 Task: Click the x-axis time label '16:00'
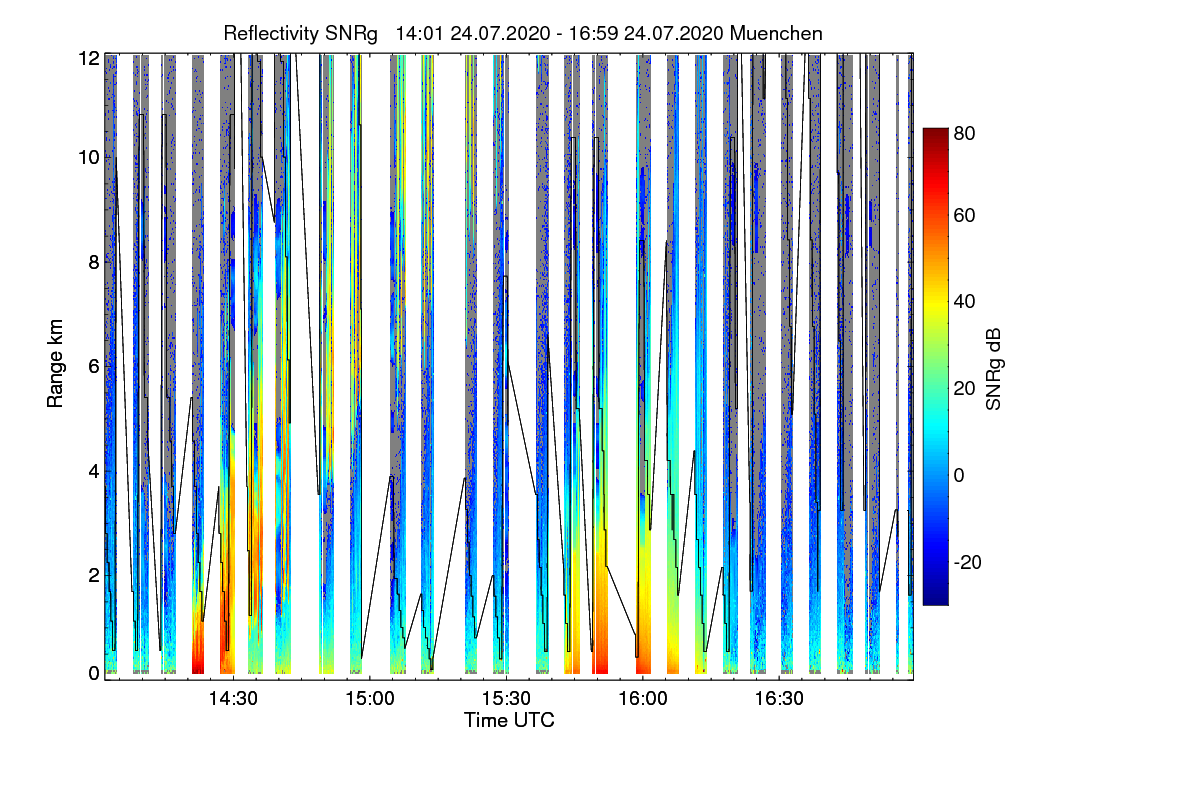click(x=642, y=698)
